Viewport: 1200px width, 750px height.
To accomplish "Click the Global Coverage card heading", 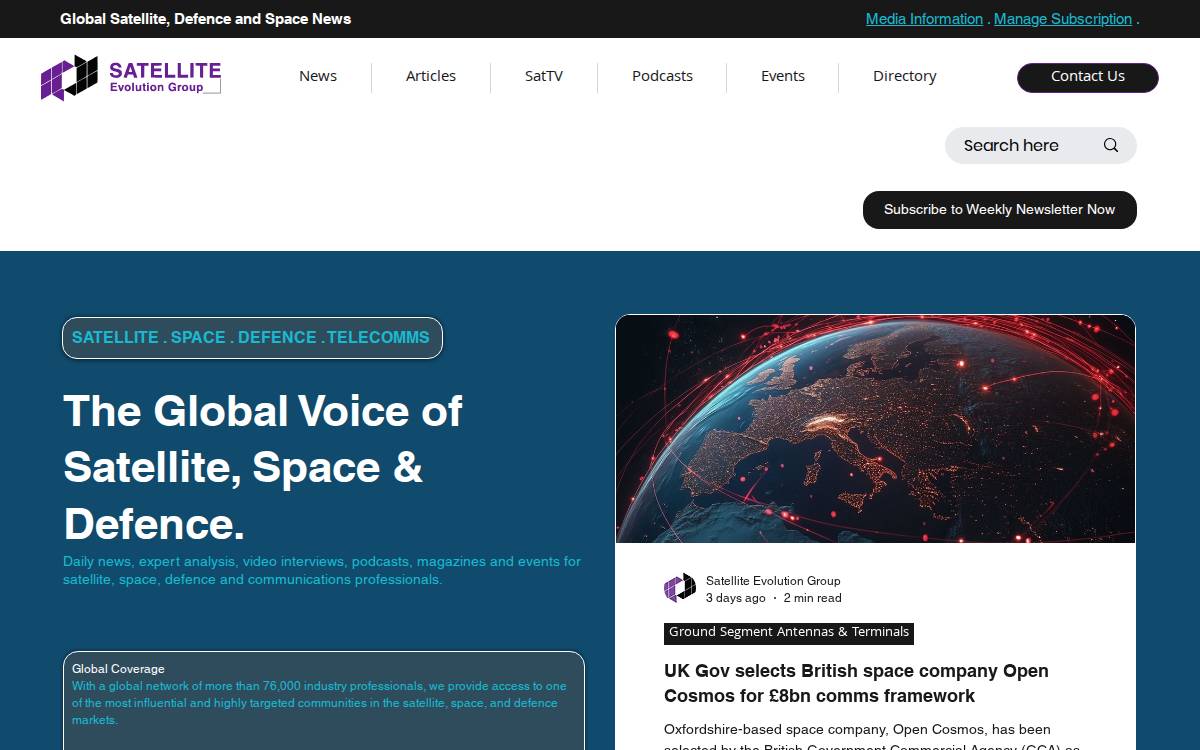I will coord(118,669).
